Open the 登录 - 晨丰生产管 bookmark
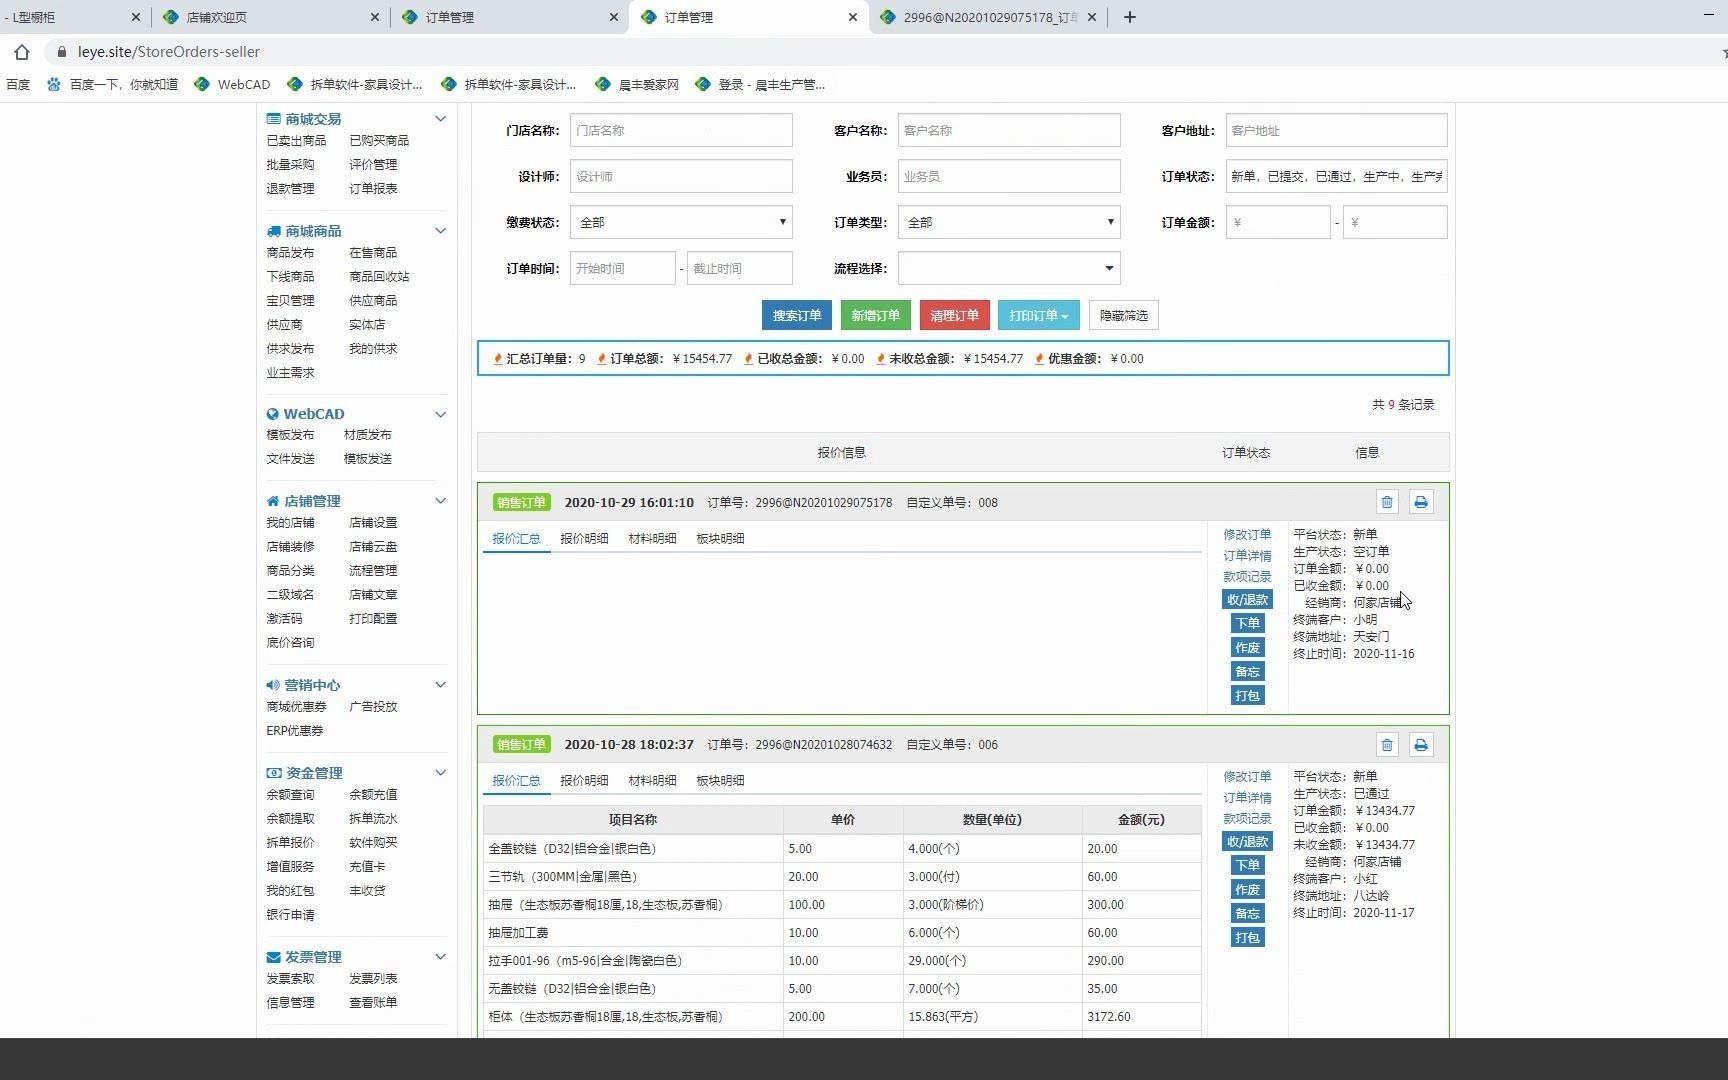1728x1080 pixels. 760,85
